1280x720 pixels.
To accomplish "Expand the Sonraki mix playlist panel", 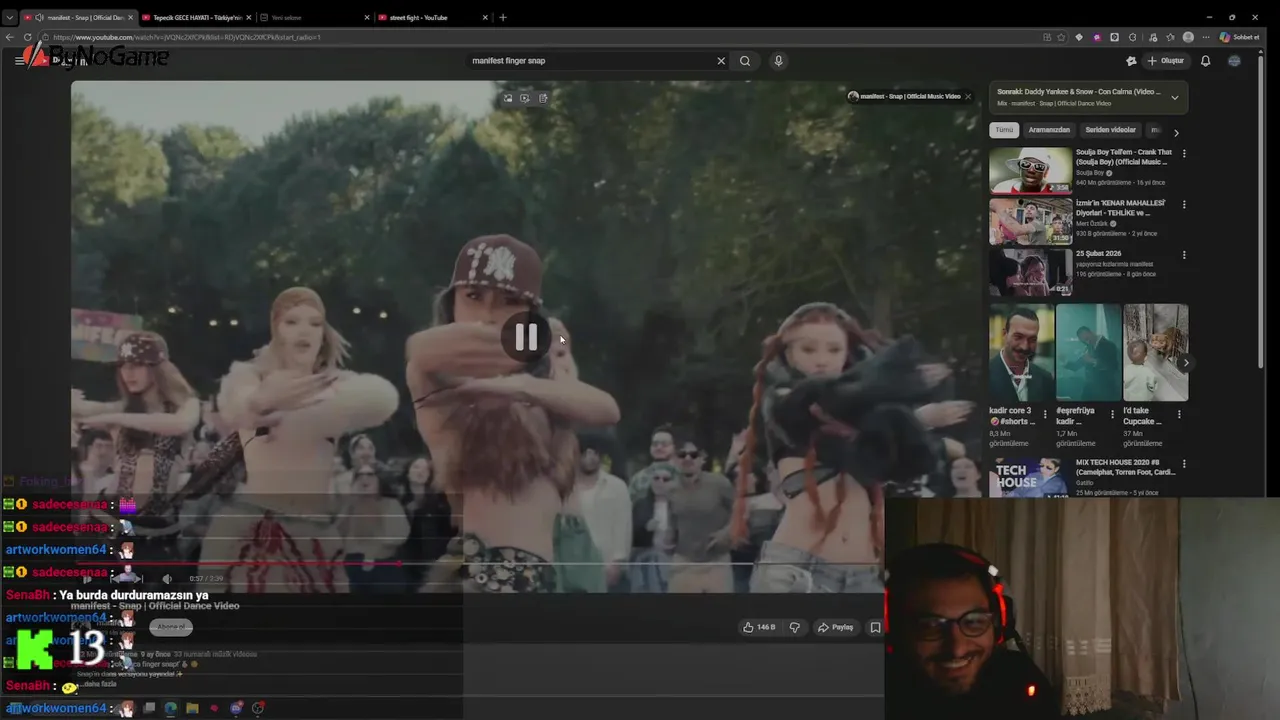I will coord(1174,97).
